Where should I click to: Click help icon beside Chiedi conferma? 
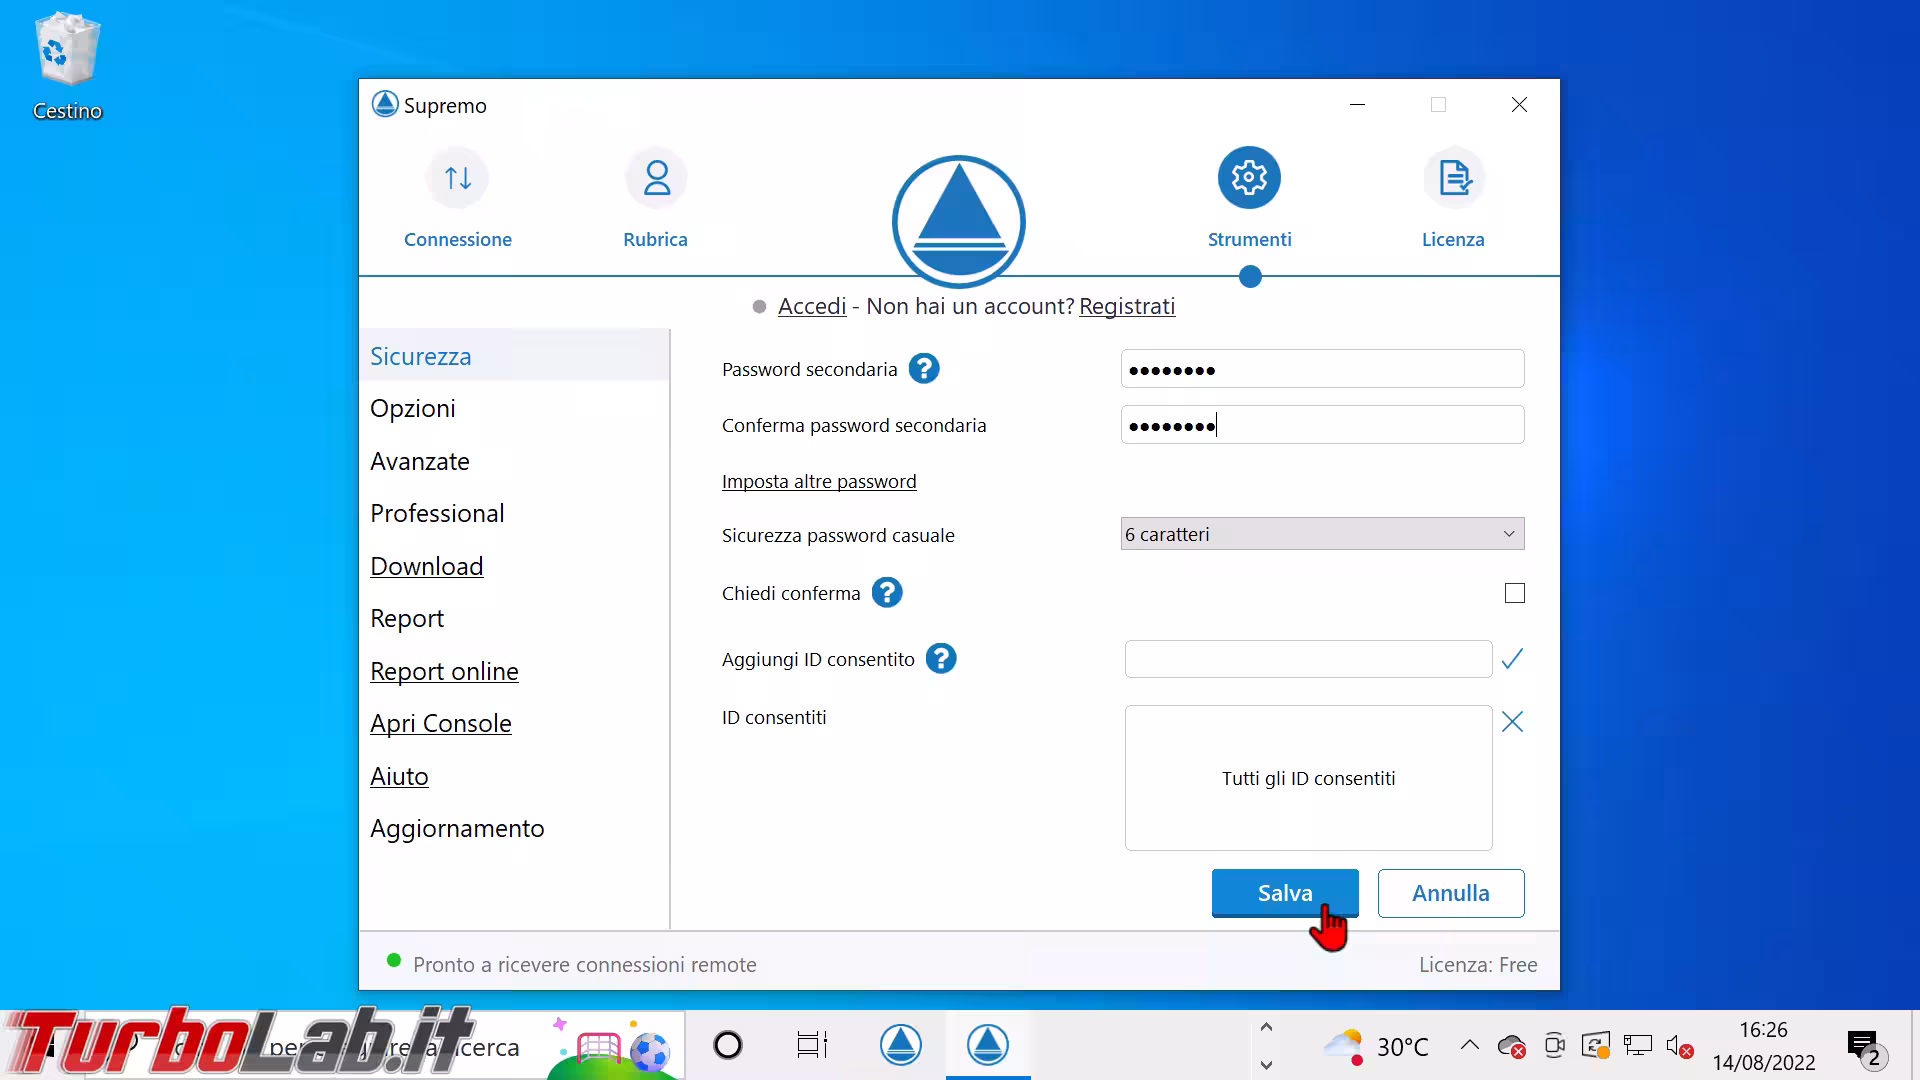coord(887,593)
